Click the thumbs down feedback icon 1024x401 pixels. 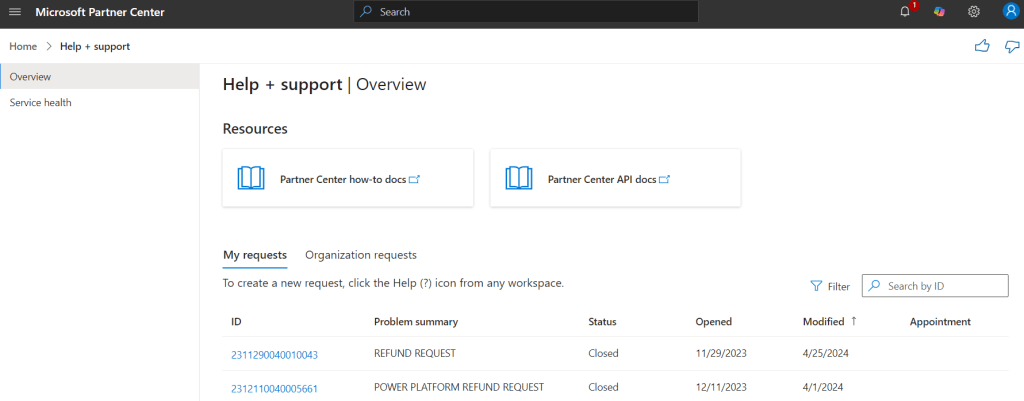tap(1012, 46)
